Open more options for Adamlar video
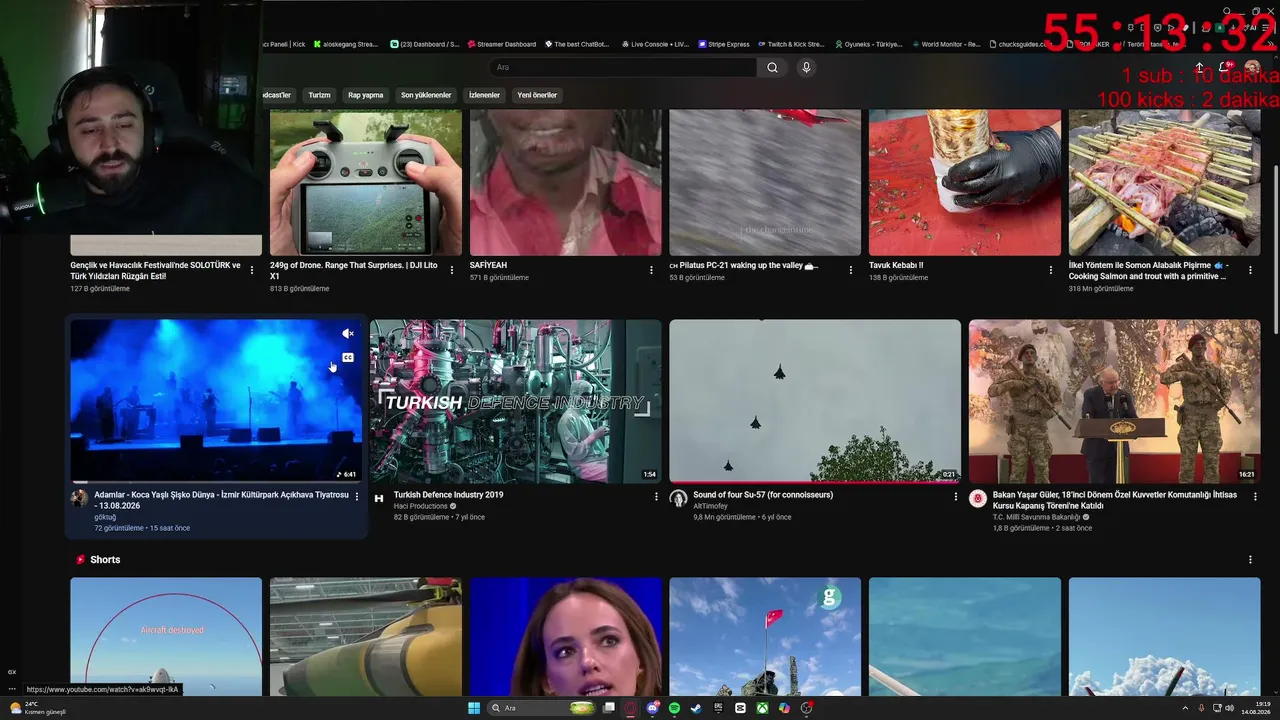The image size is (1280, 720). (357, 496)
